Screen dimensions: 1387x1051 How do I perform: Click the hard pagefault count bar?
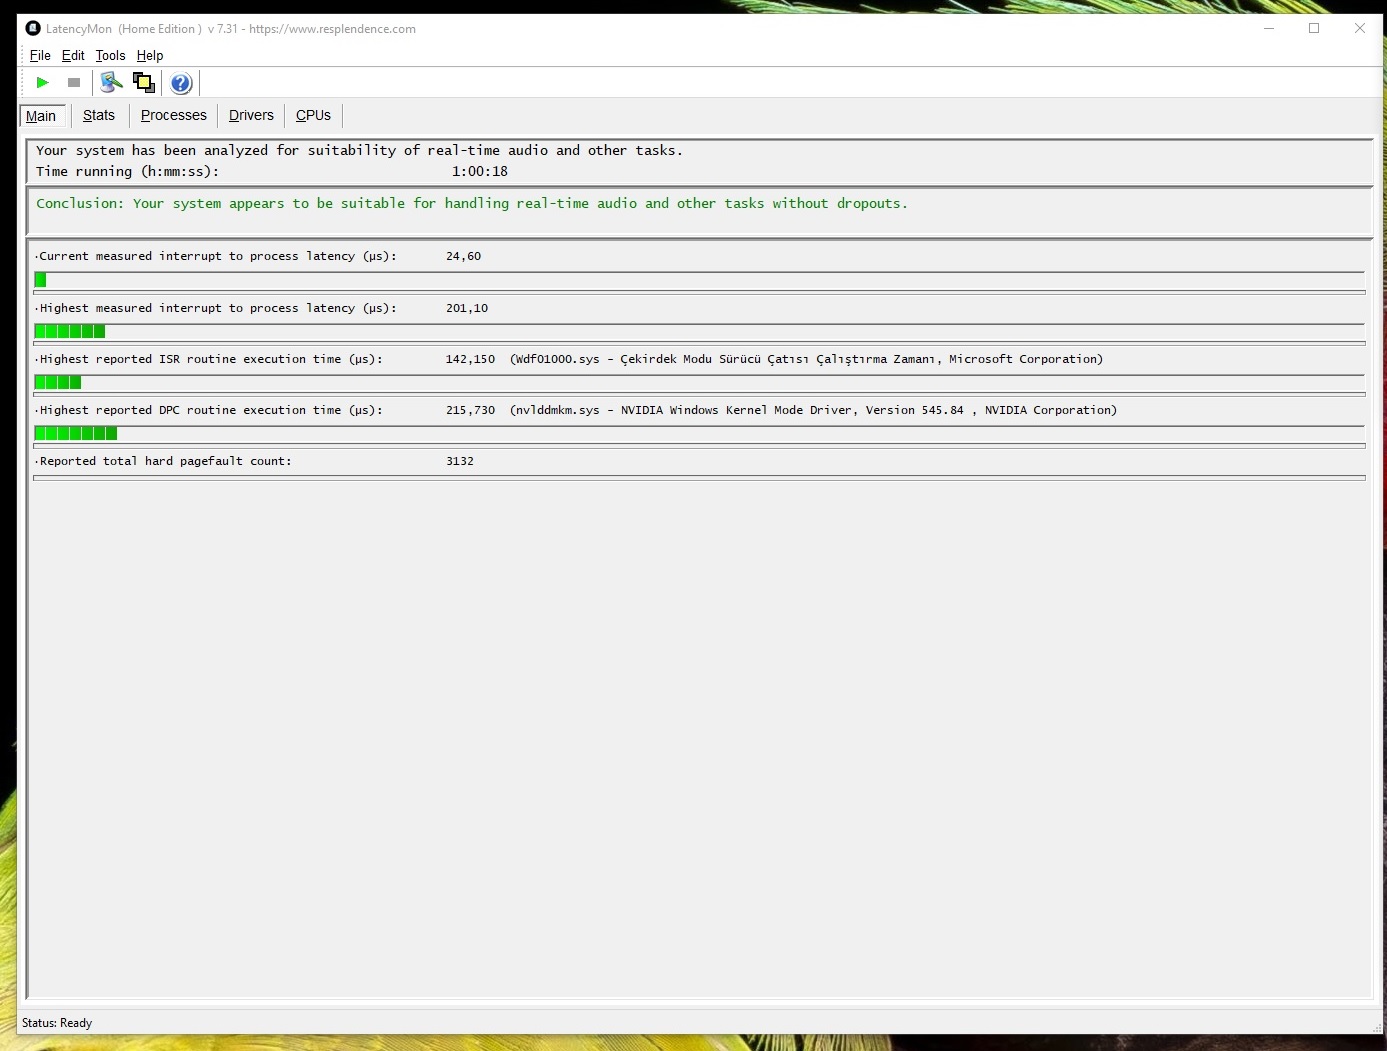(x=699, y=478)
